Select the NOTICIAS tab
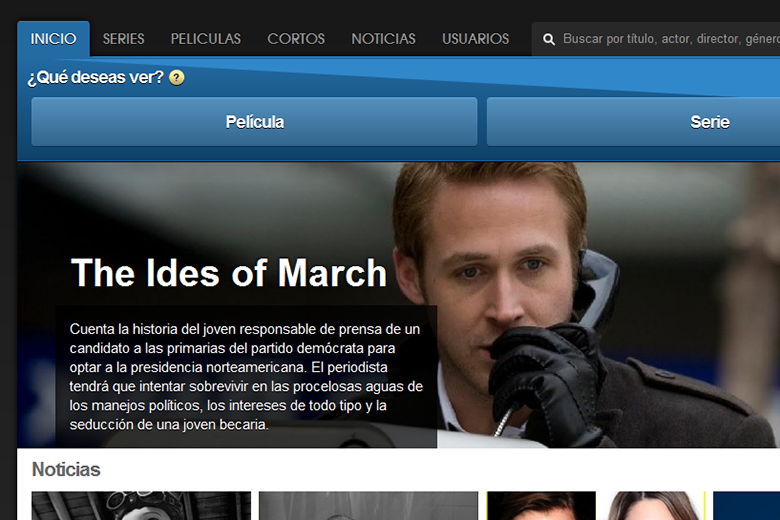The width and height of the screenshot is (780, 520). (384, 39)
